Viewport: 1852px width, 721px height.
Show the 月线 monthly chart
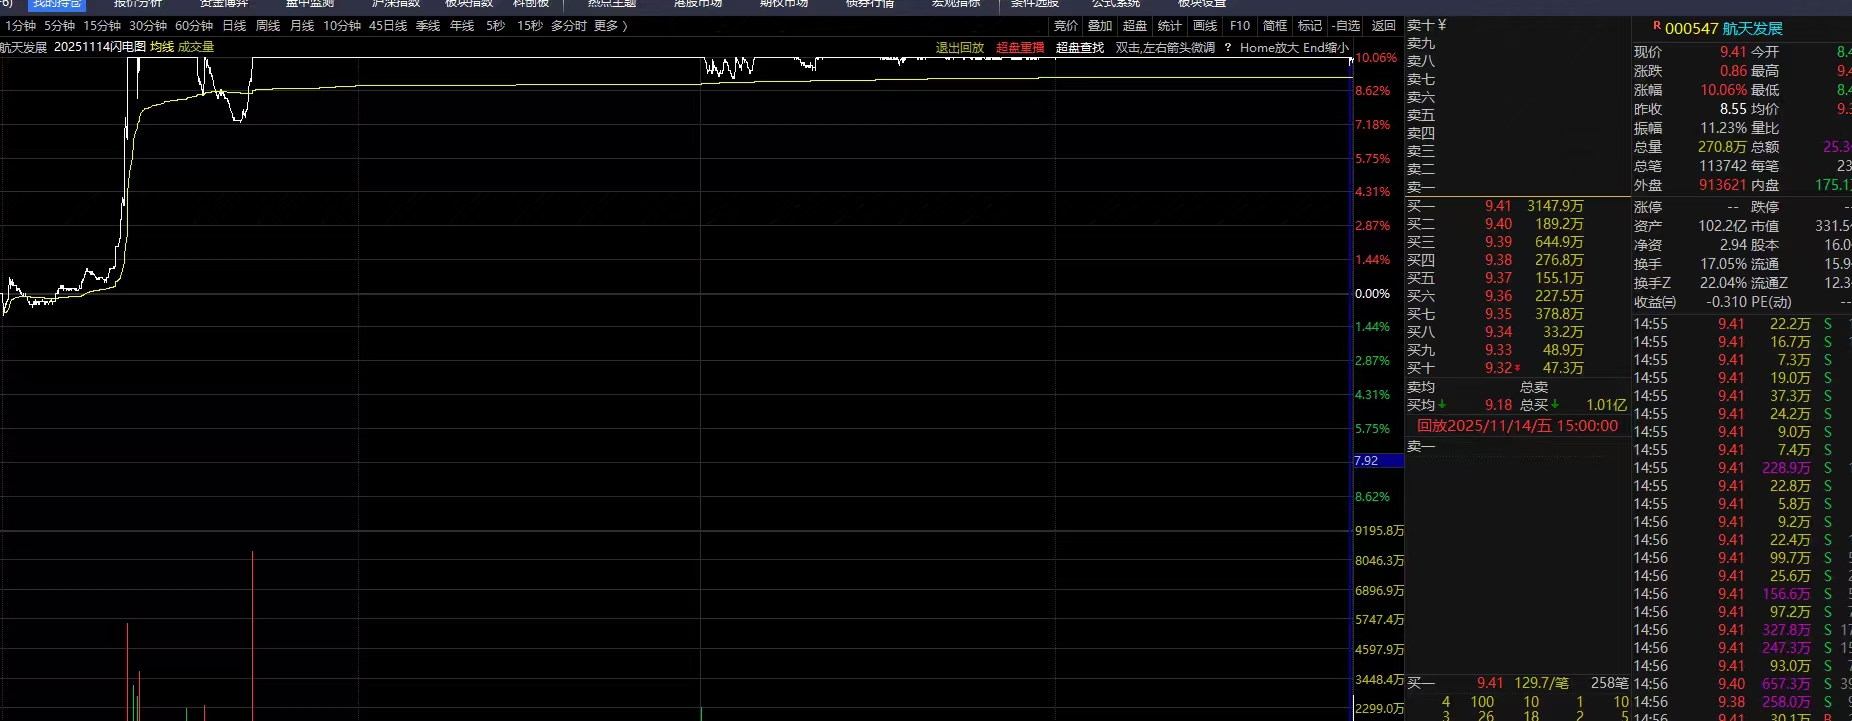coord(302,26)
